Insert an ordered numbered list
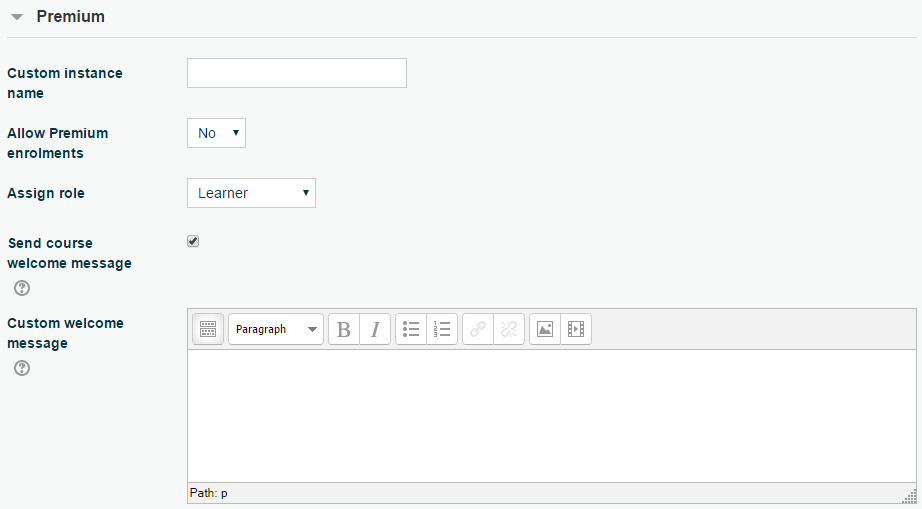The image size is (922, 509). click(442, 330)
